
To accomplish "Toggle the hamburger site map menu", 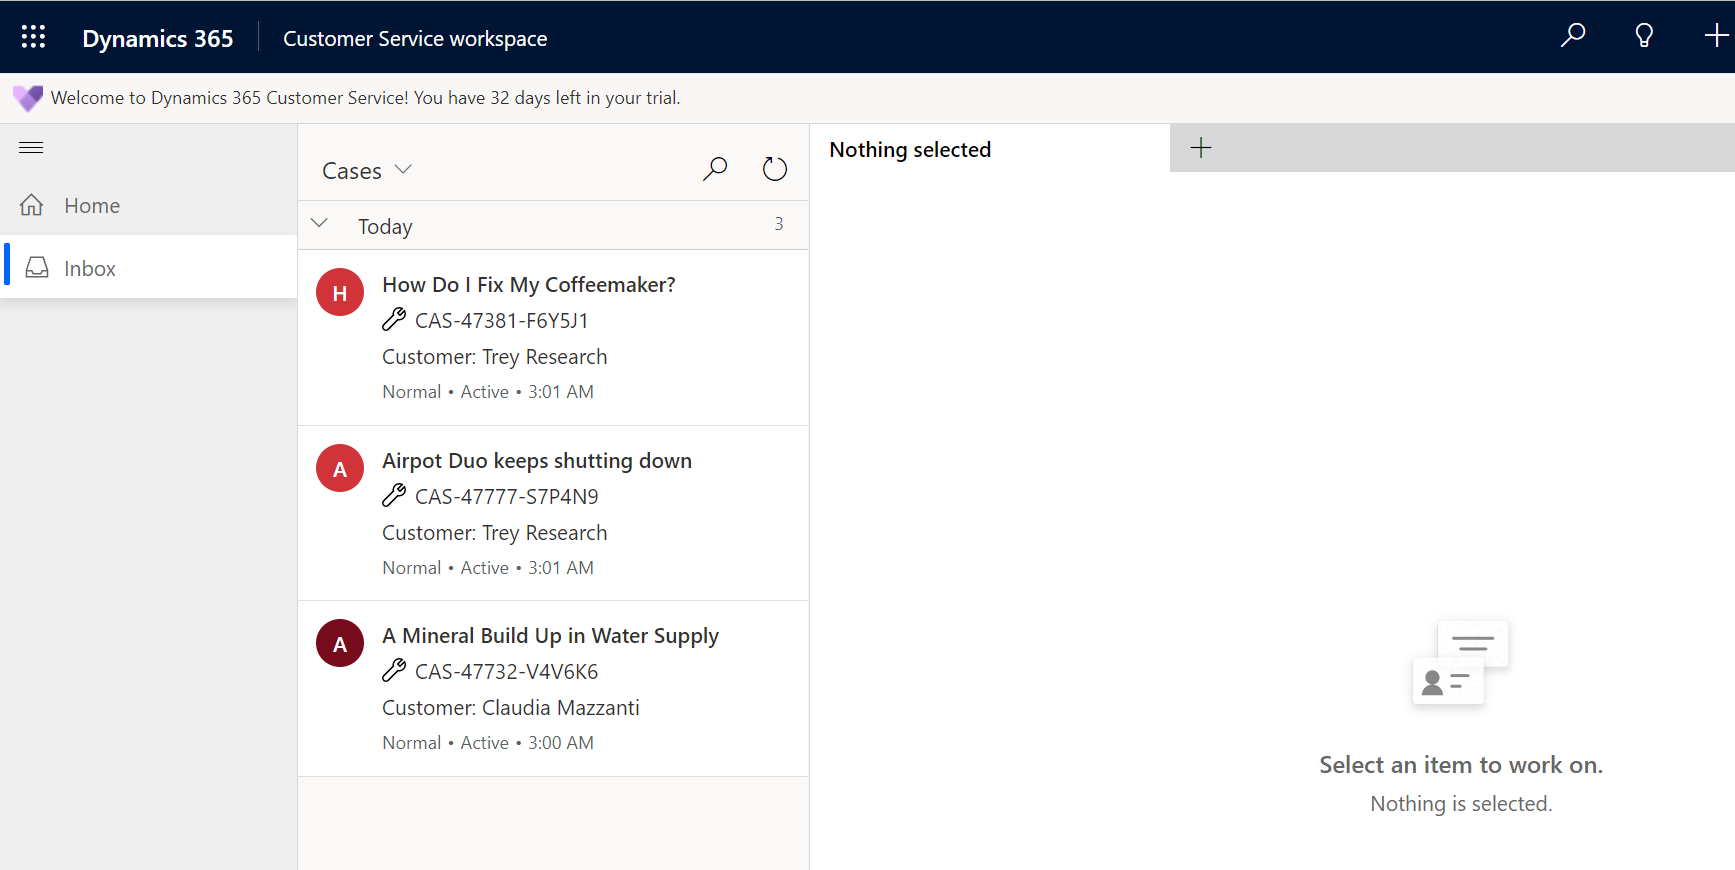I will click(31, 148).
